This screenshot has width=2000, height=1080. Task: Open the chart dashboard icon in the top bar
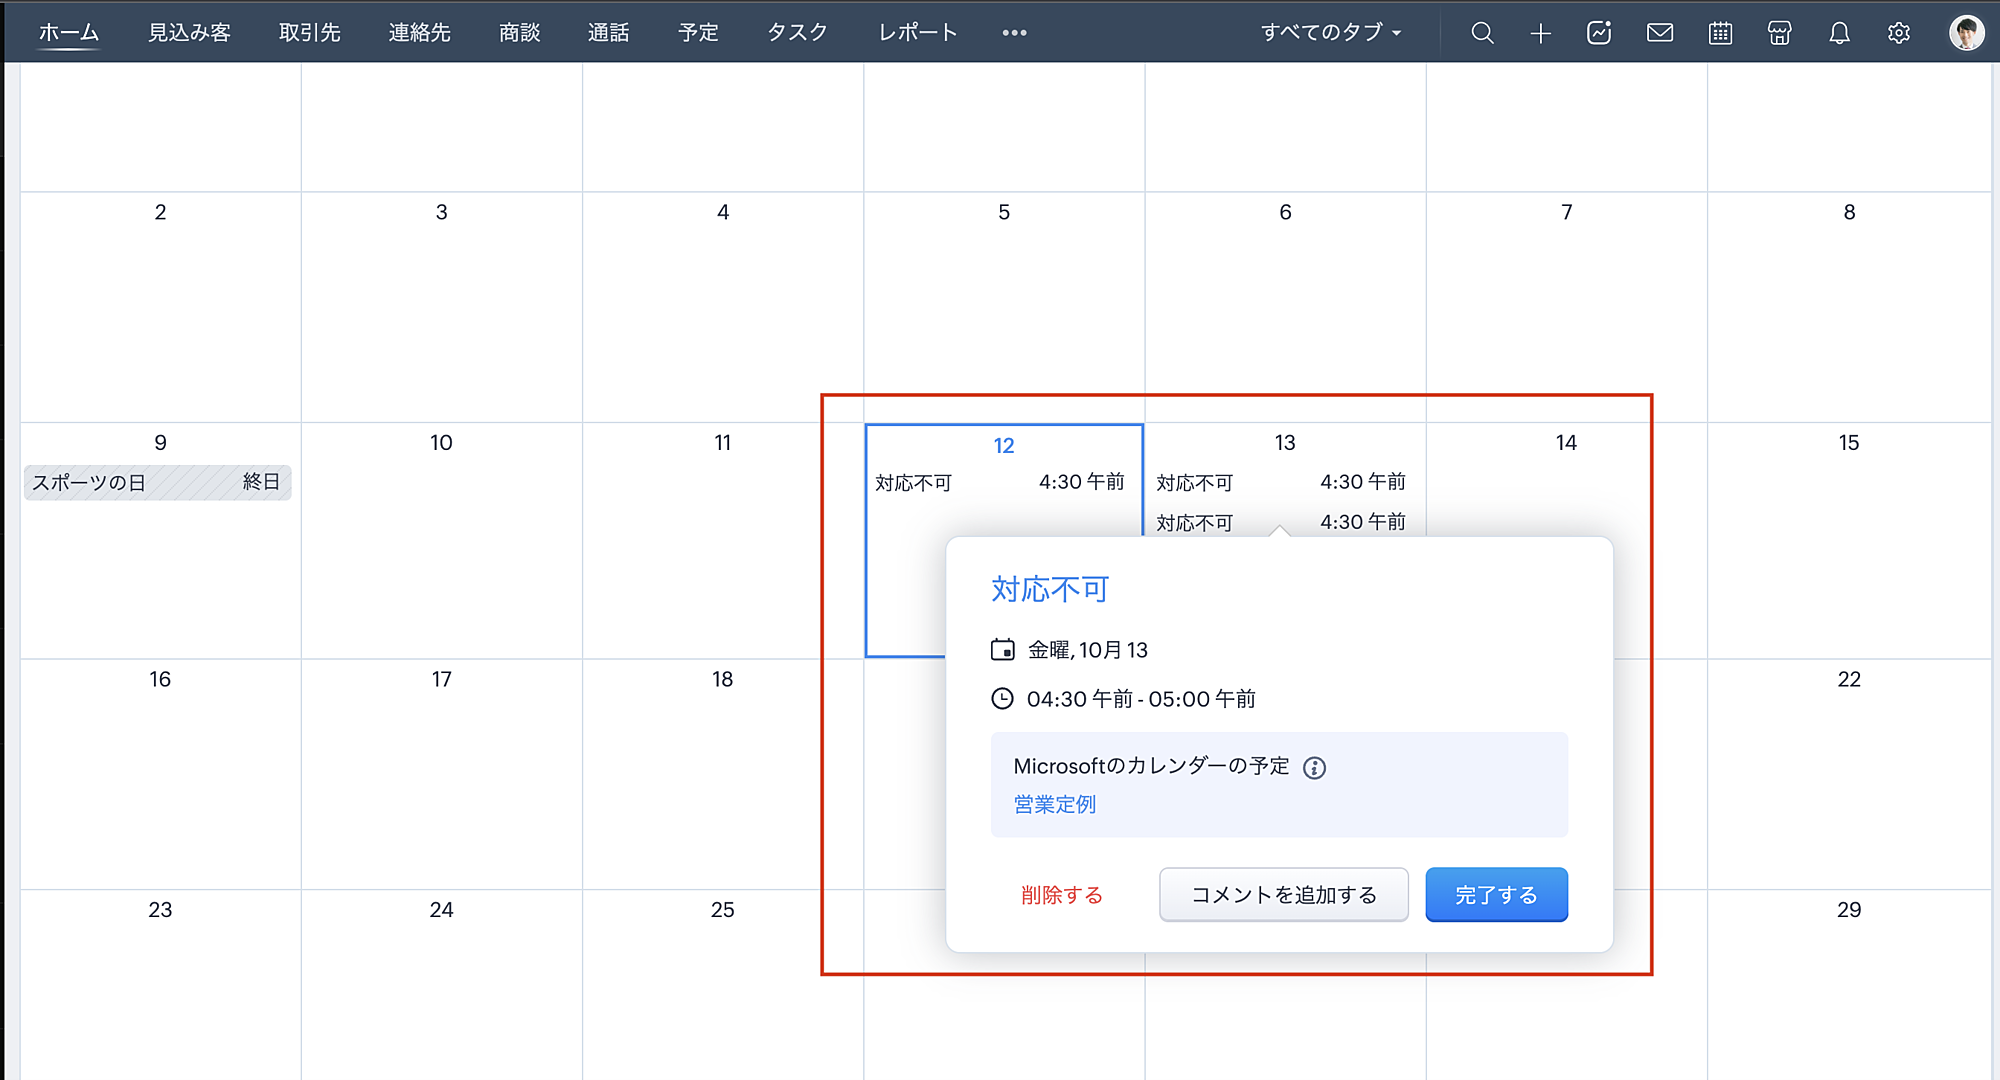(x=1599, y=33)
